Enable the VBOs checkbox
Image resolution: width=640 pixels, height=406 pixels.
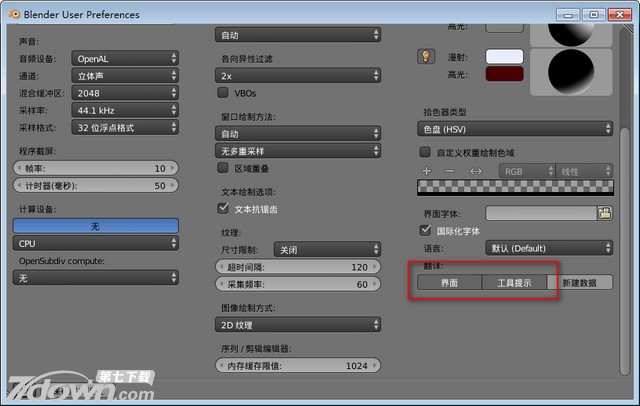(223, 93)
